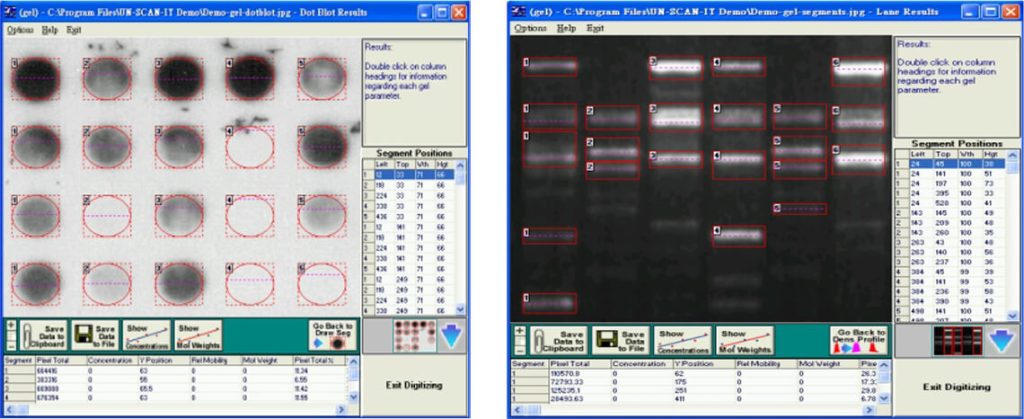
Task: Click Show Mol Weights in Lane Results window
Action: tap(744, 340)
